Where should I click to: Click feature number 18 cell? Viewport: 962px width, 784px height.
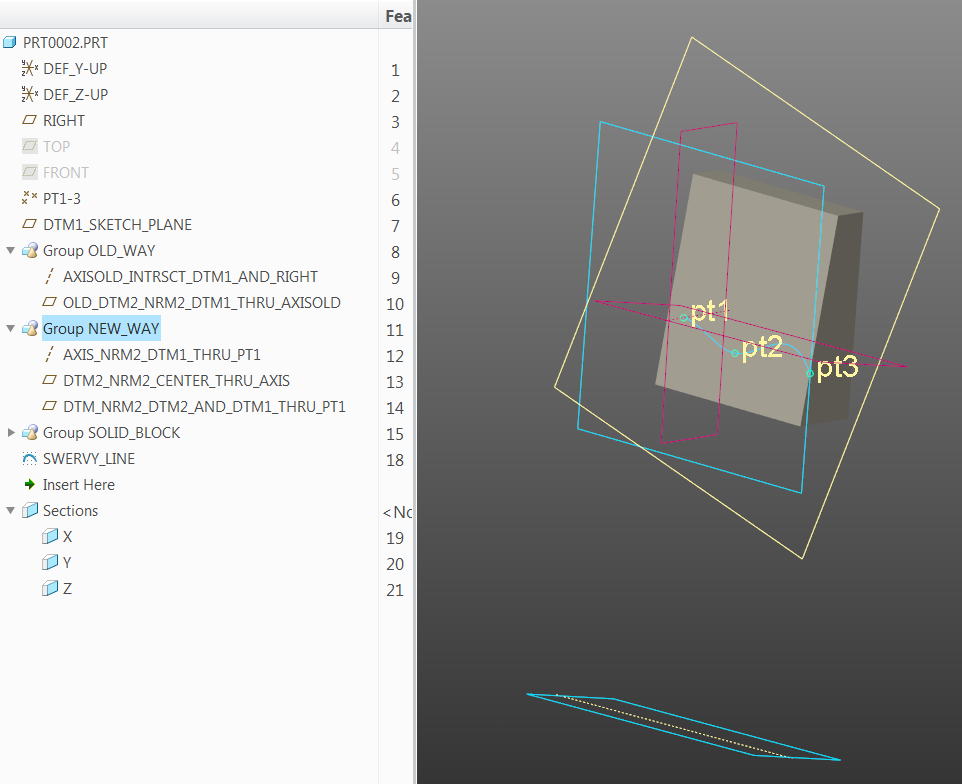click(x=395, y=460)
